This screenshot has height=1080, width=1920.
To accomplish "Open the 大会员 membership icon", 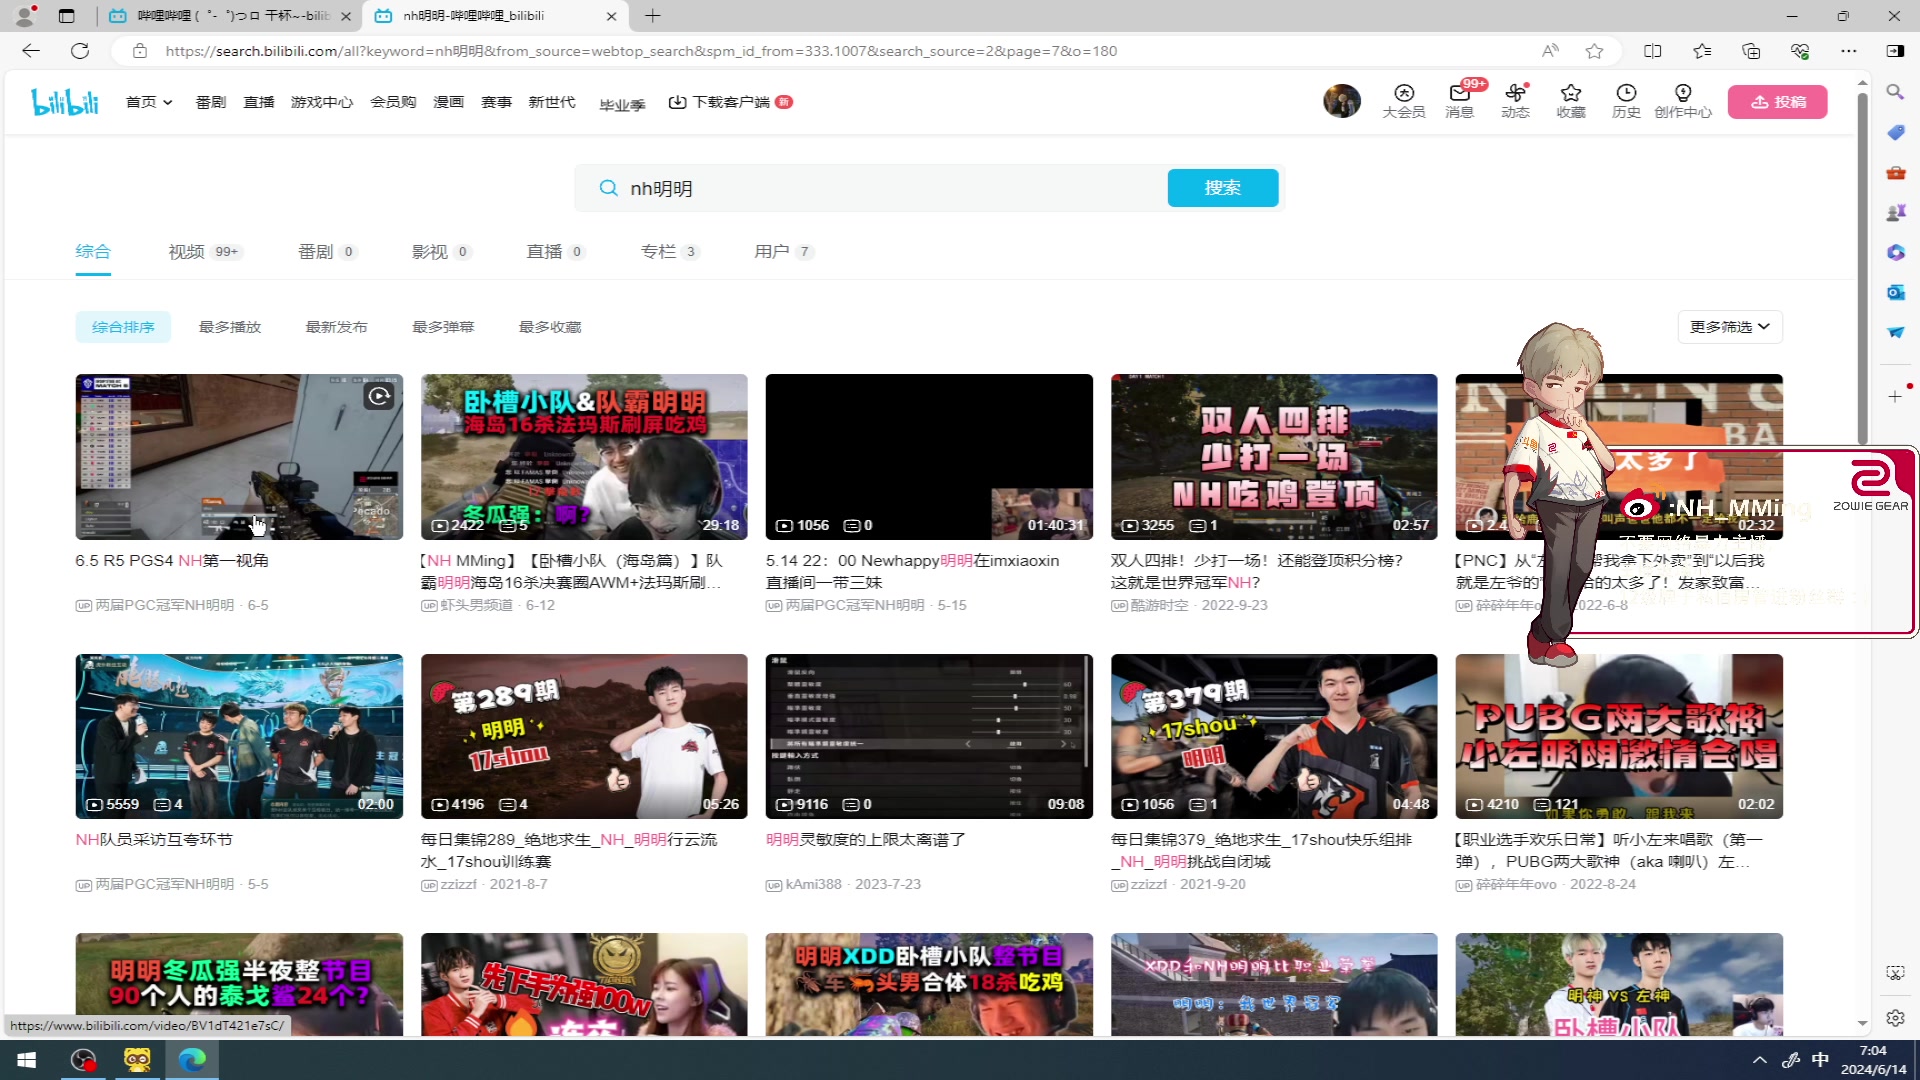I will 1403,101.
